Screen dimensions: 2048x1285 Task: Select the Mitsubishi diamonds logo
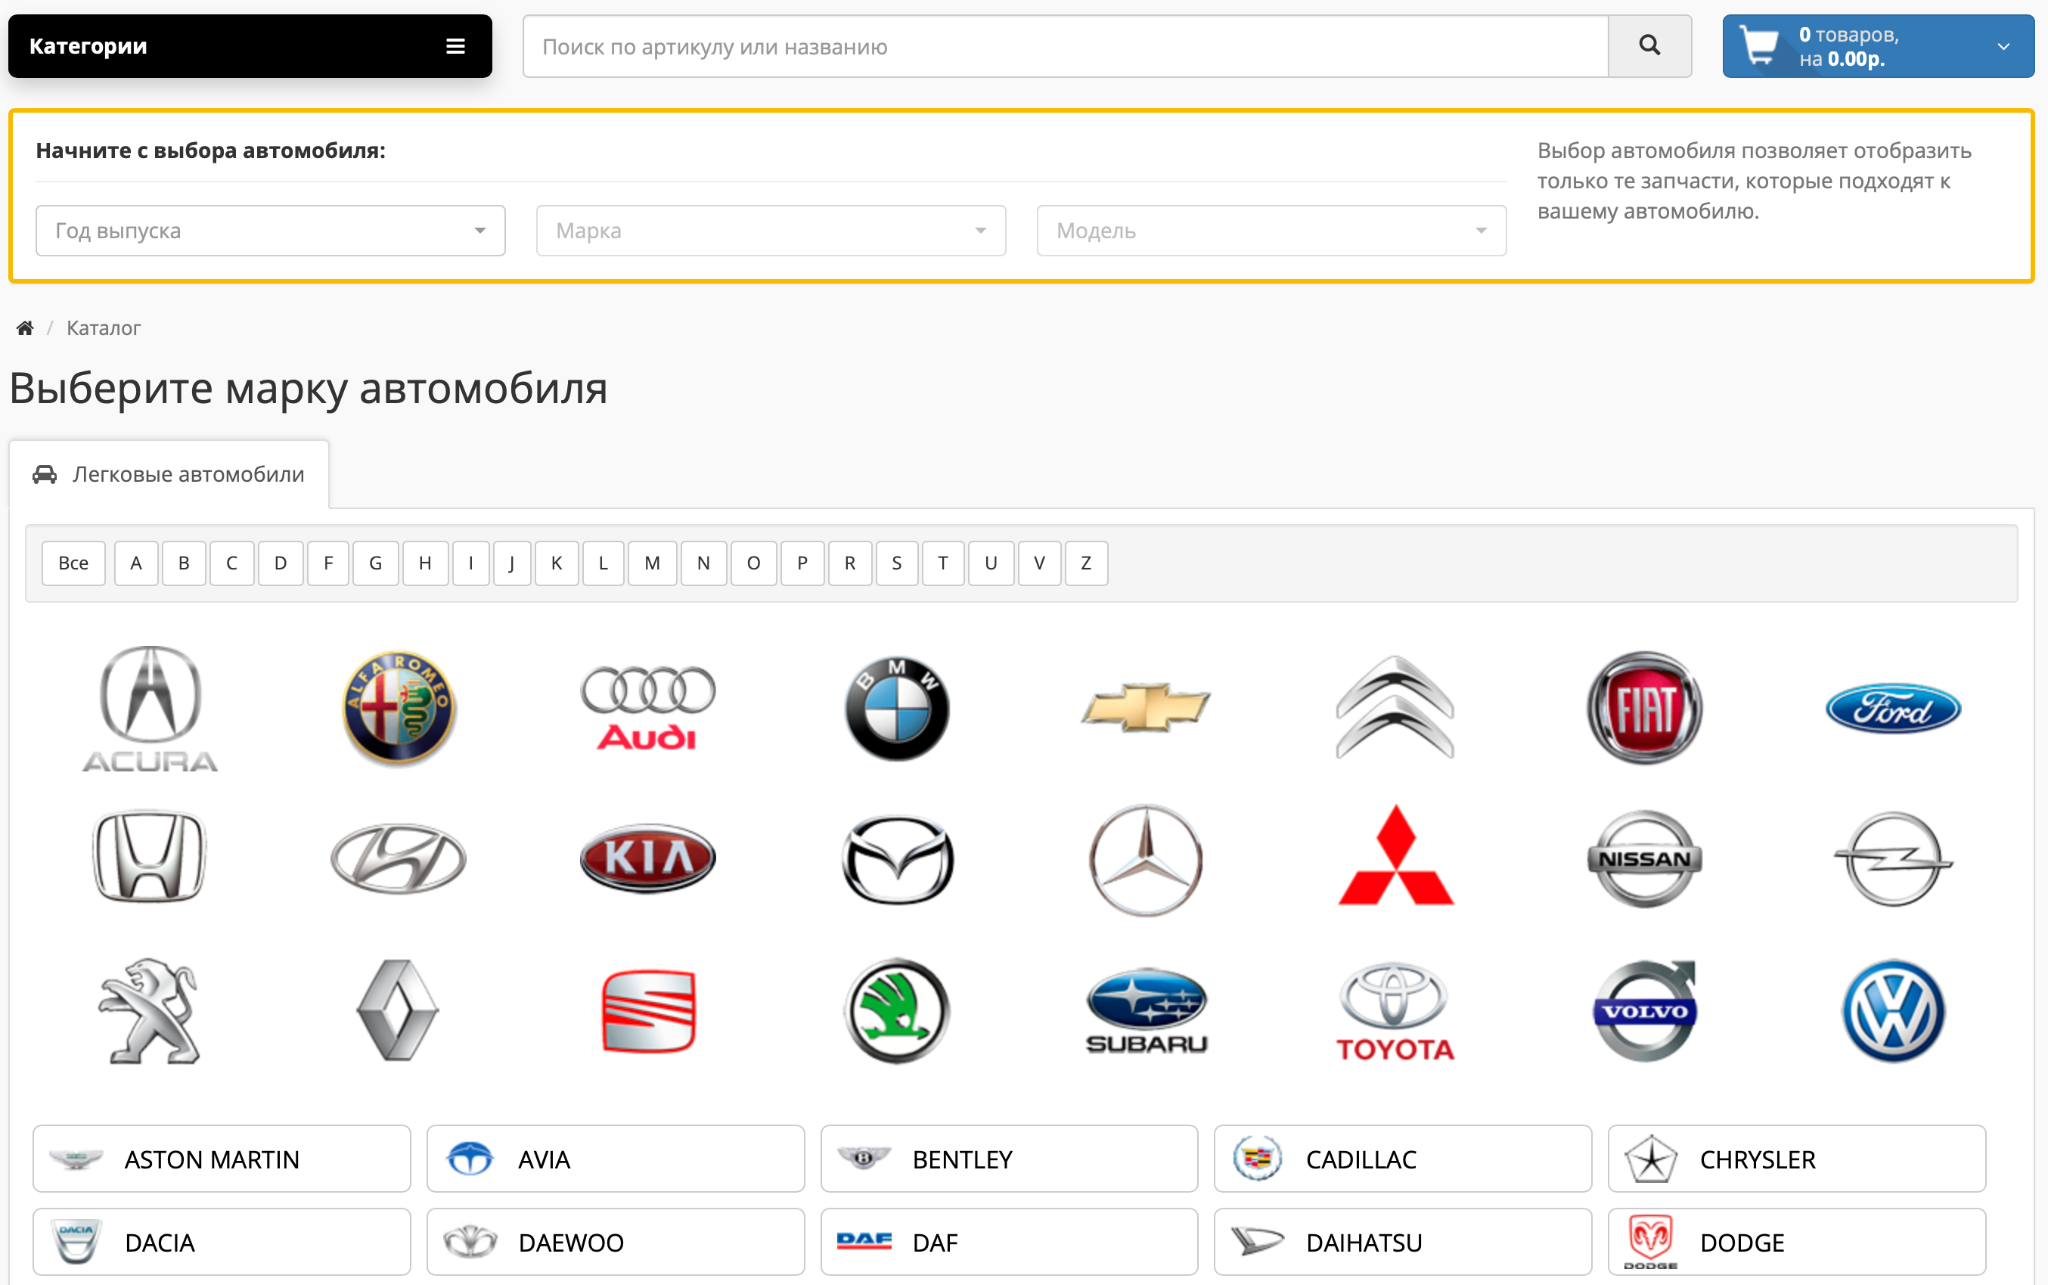point(1395,856)
